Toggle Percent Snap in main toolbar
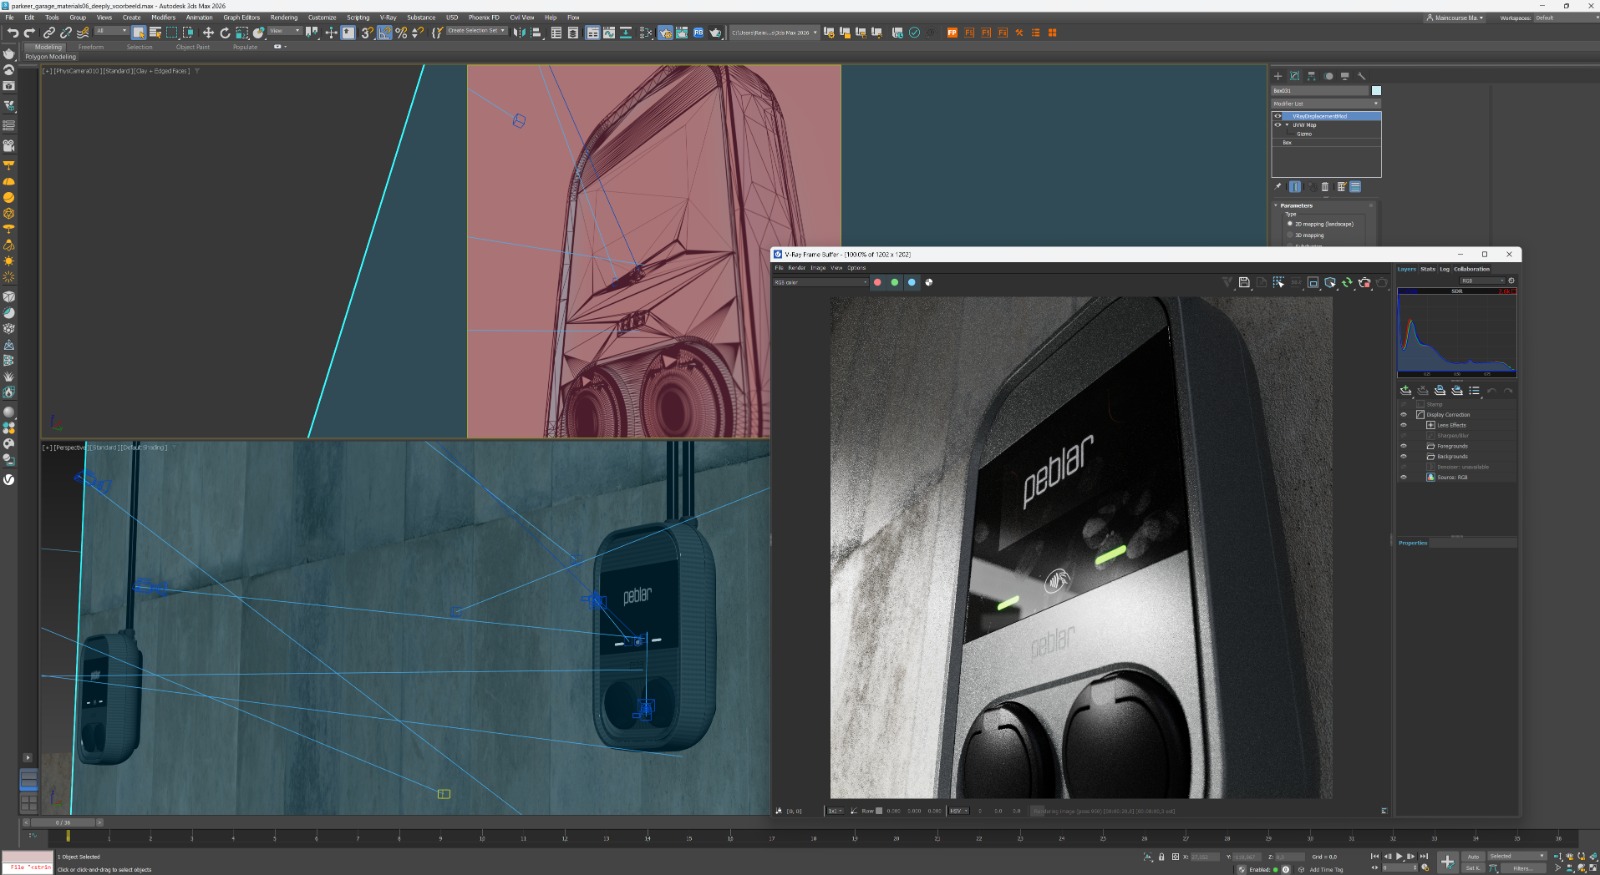This screenshot has width=1600, height=875. (402, 33)
